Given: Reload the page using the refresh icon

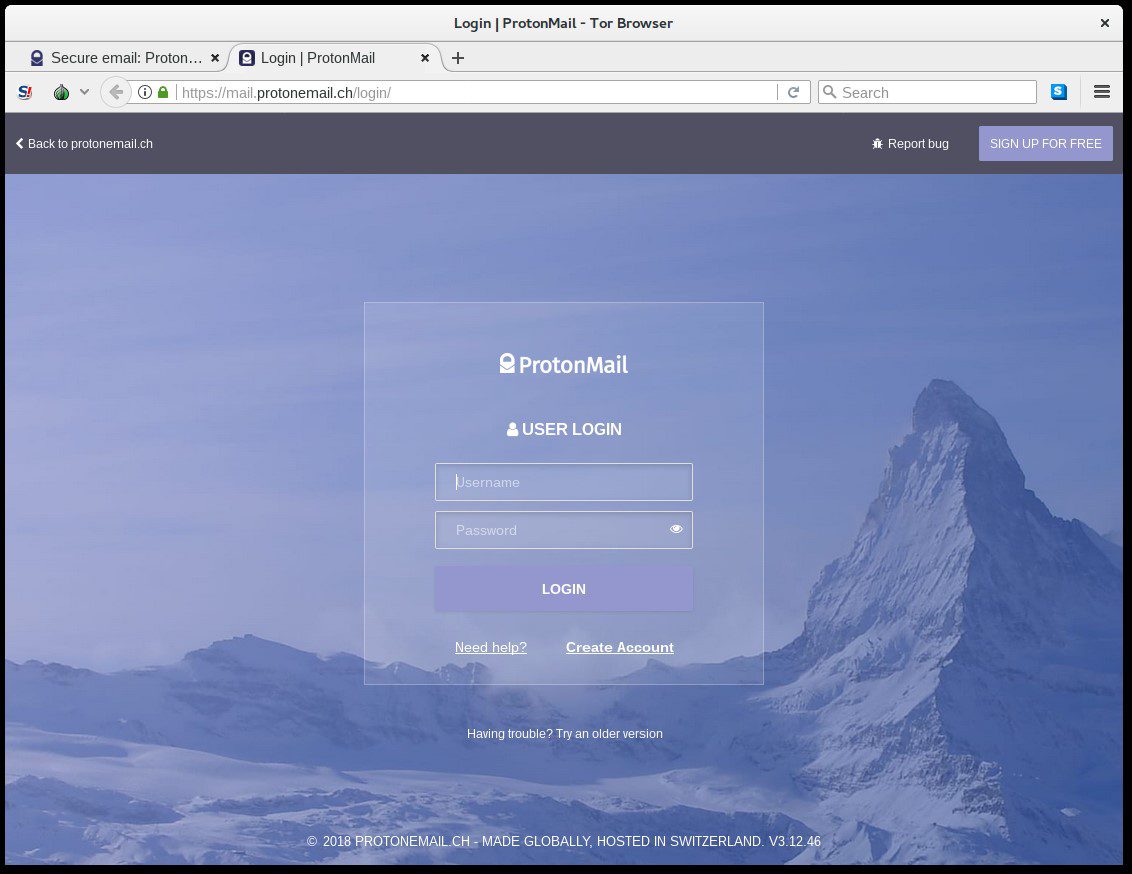Looking at the screenshot, I should (x=794, y=92).
